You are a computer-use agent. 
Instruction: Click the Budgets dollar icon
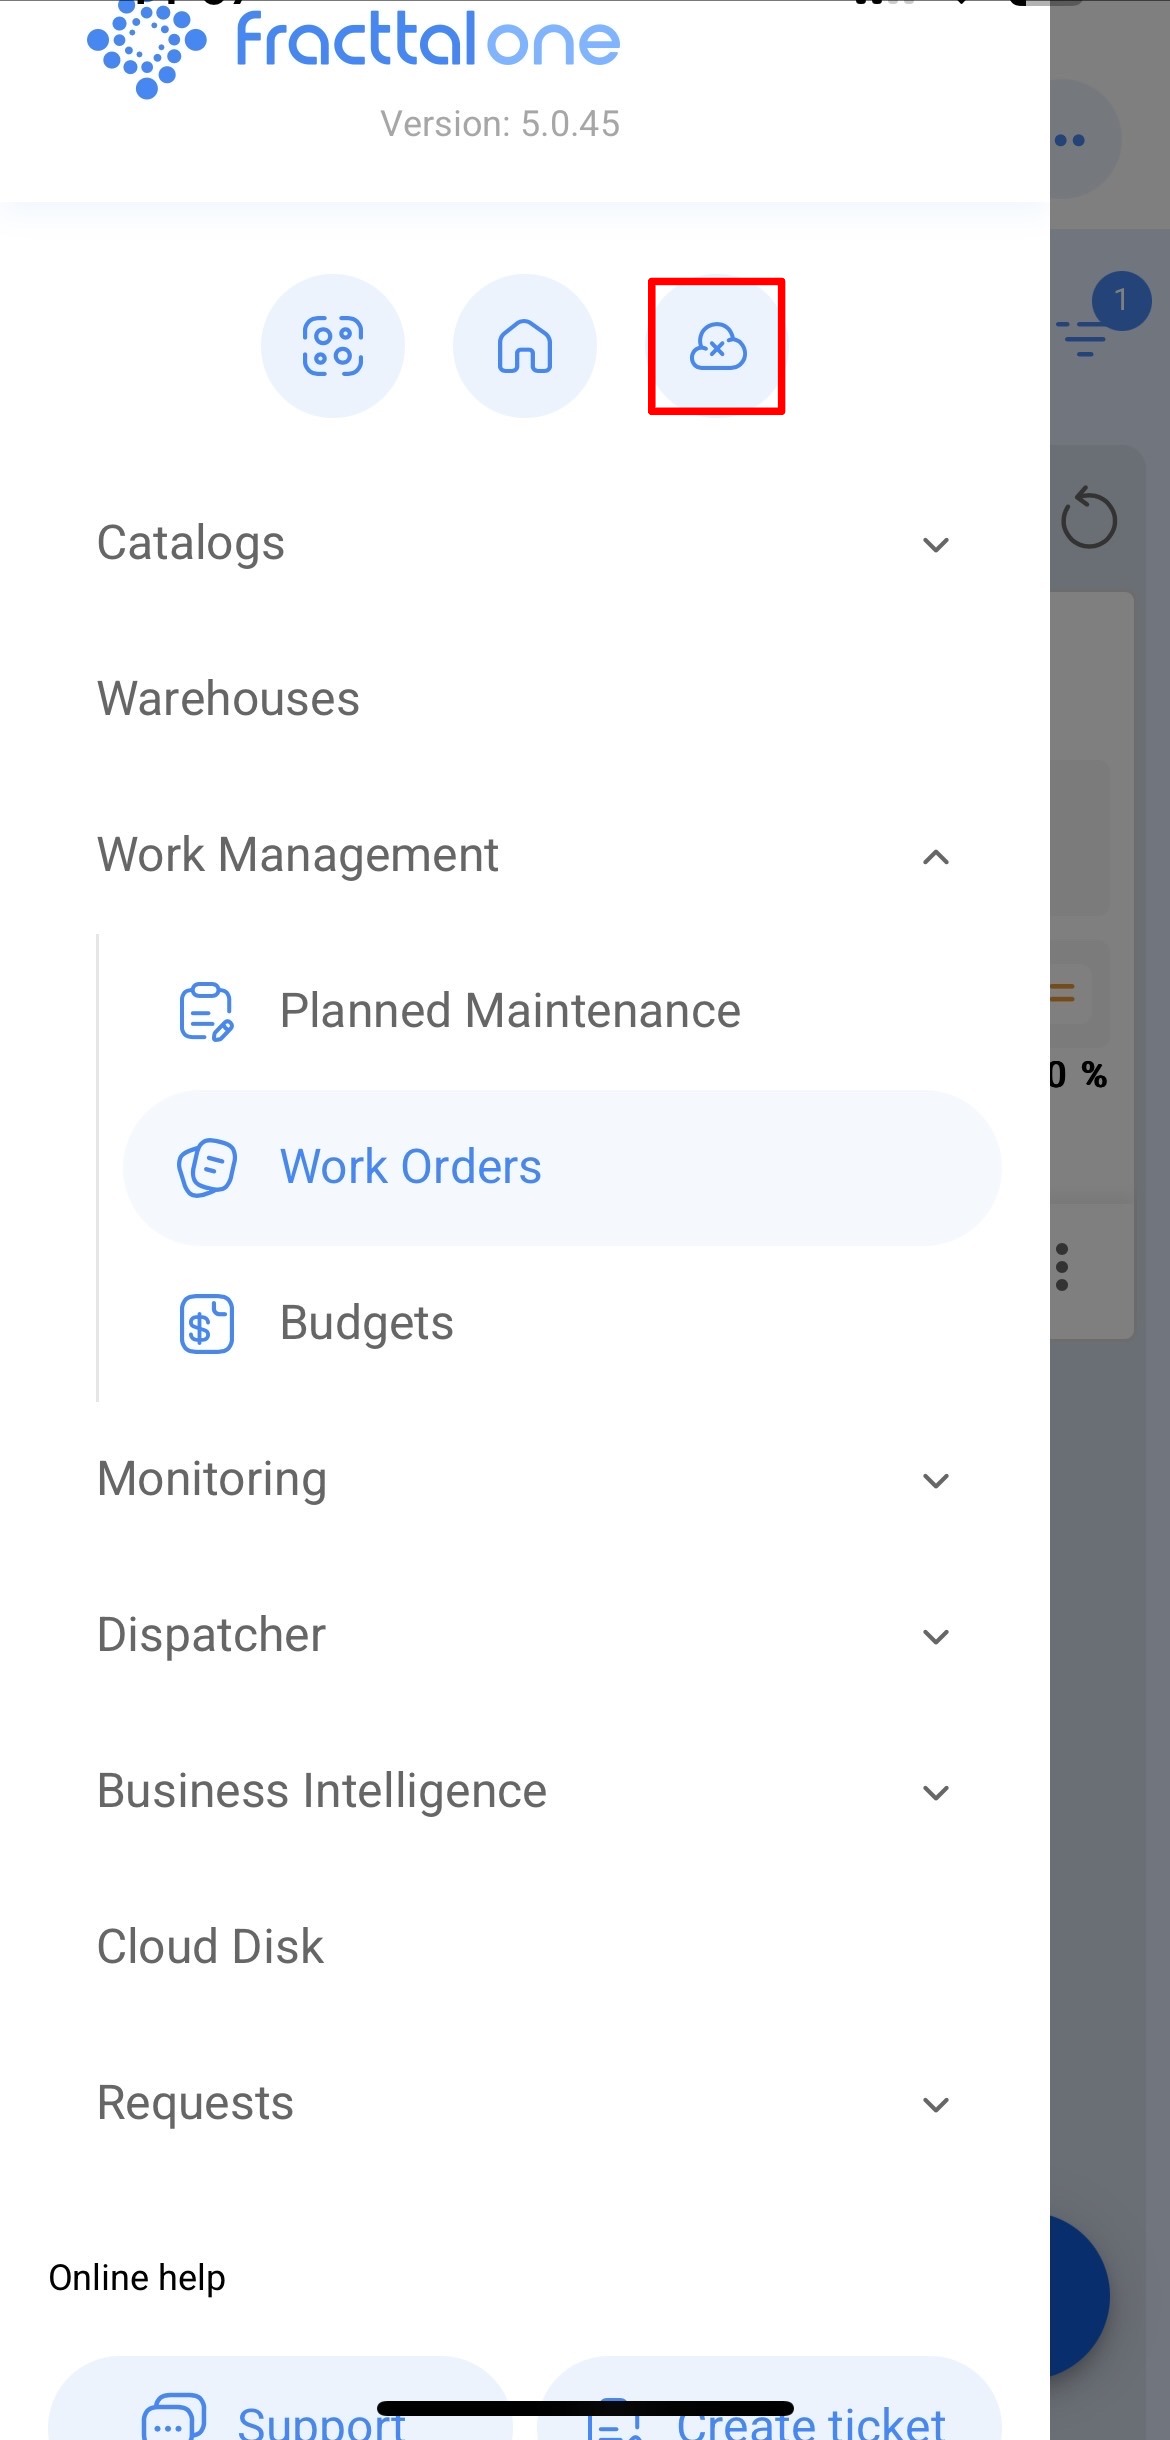pos(206,1324)
